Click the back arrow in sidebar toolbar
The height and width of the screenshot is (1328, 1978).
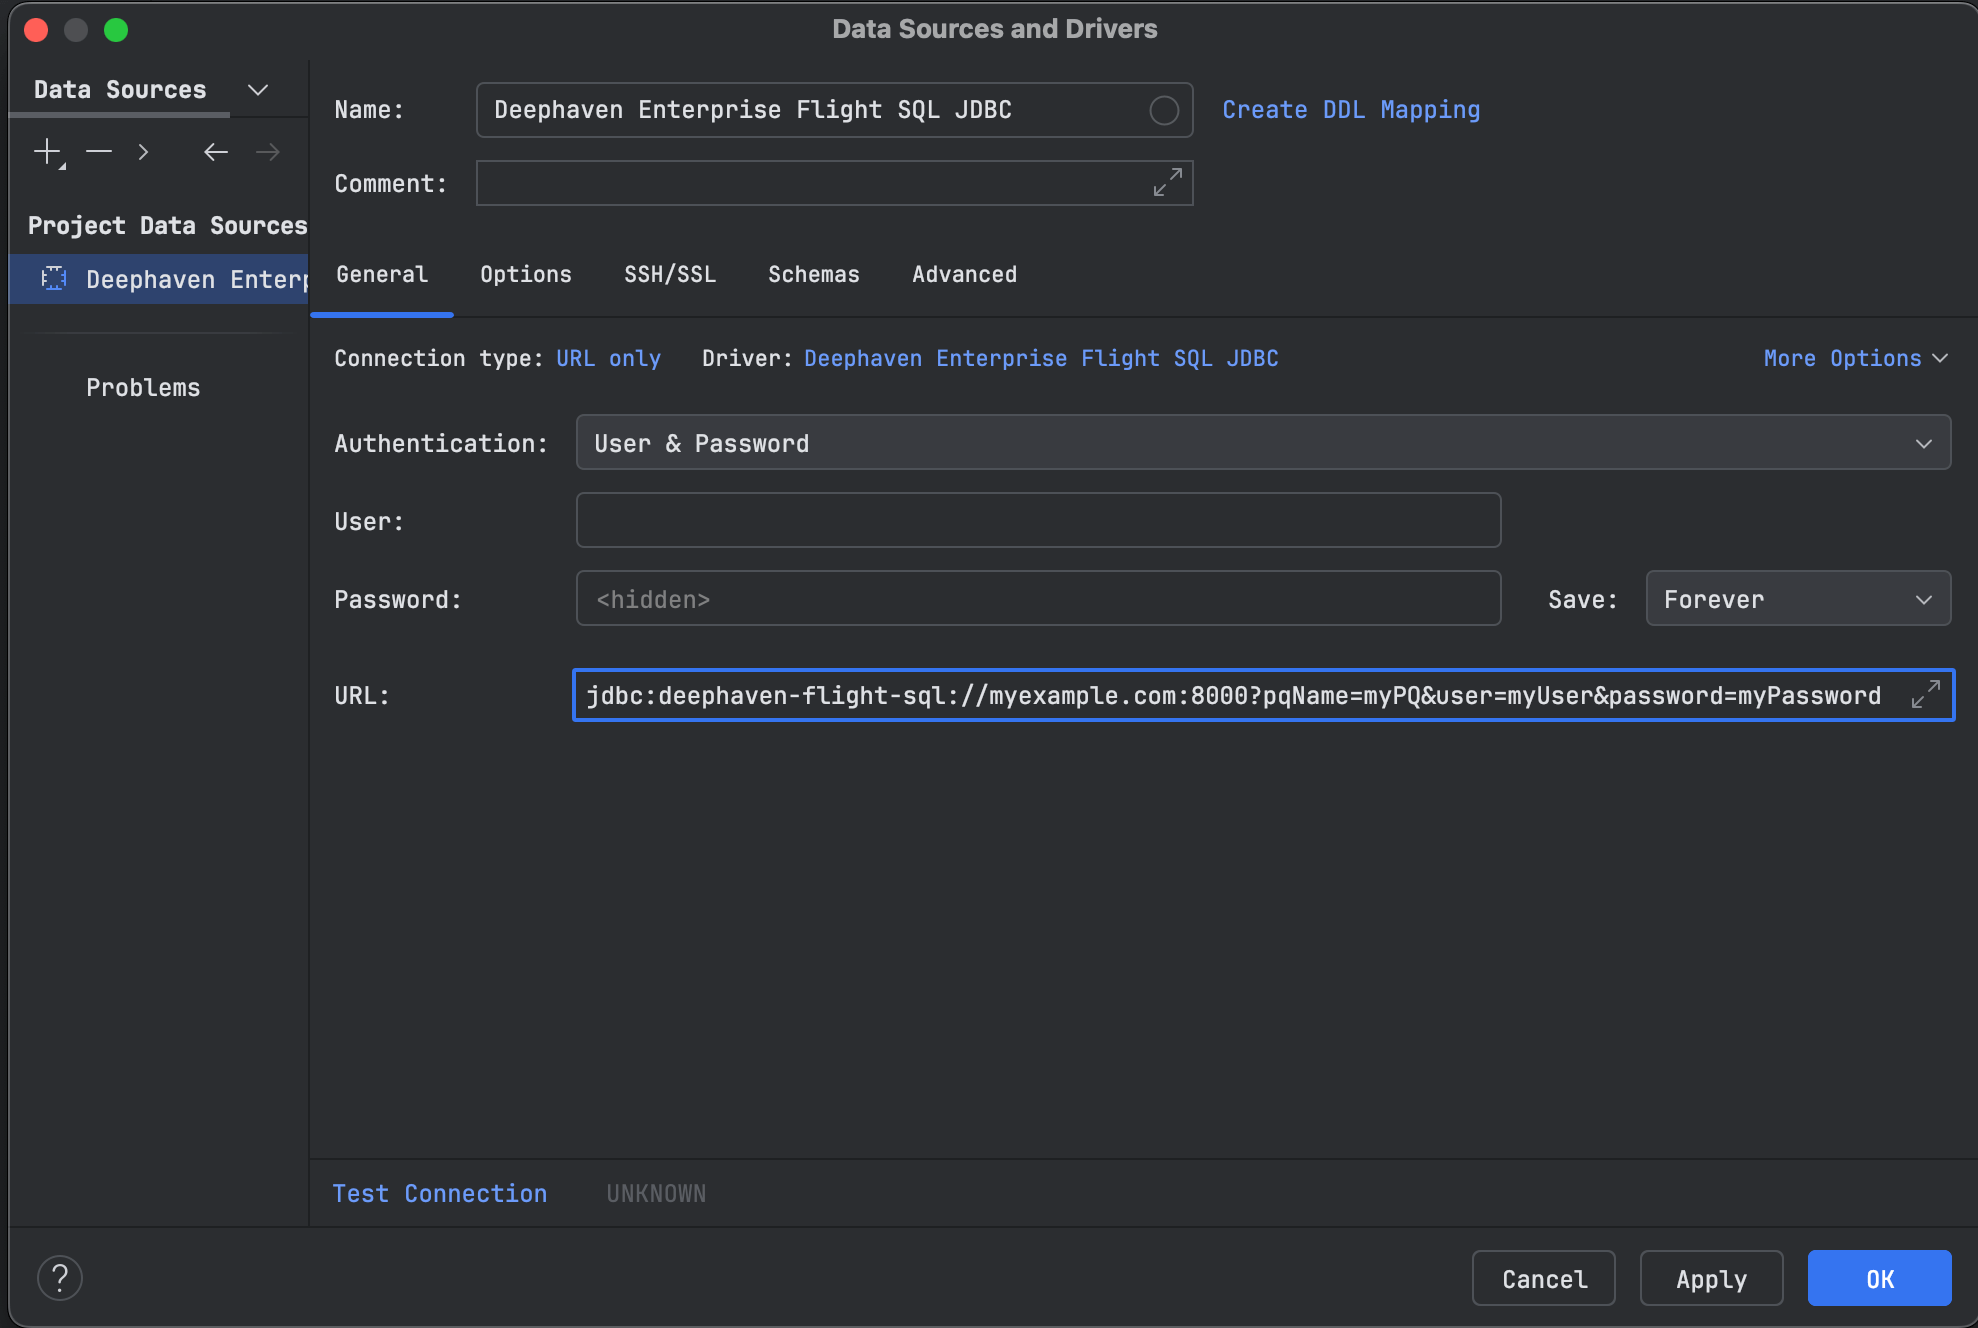tap(216, 152)
